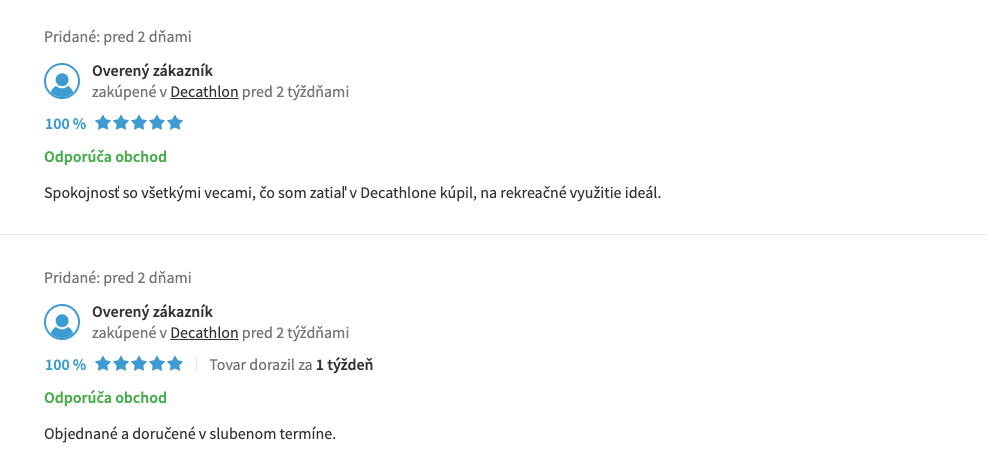Click third star in the review without delivery info

click(139, 123)
